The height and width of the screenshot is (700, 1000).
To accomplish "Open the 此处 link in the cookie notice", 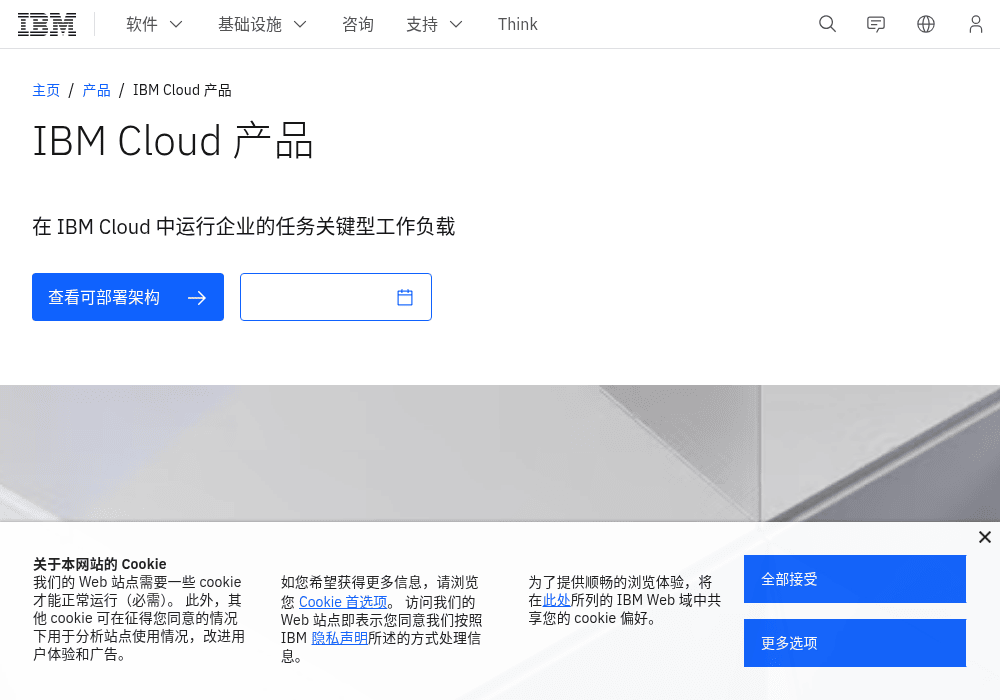I will 556,600.
